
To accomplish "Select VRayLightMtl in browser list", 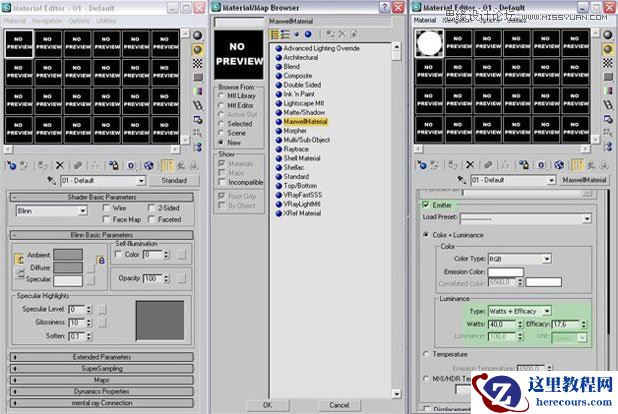I will pyautogui.click(x=302, y=204).
